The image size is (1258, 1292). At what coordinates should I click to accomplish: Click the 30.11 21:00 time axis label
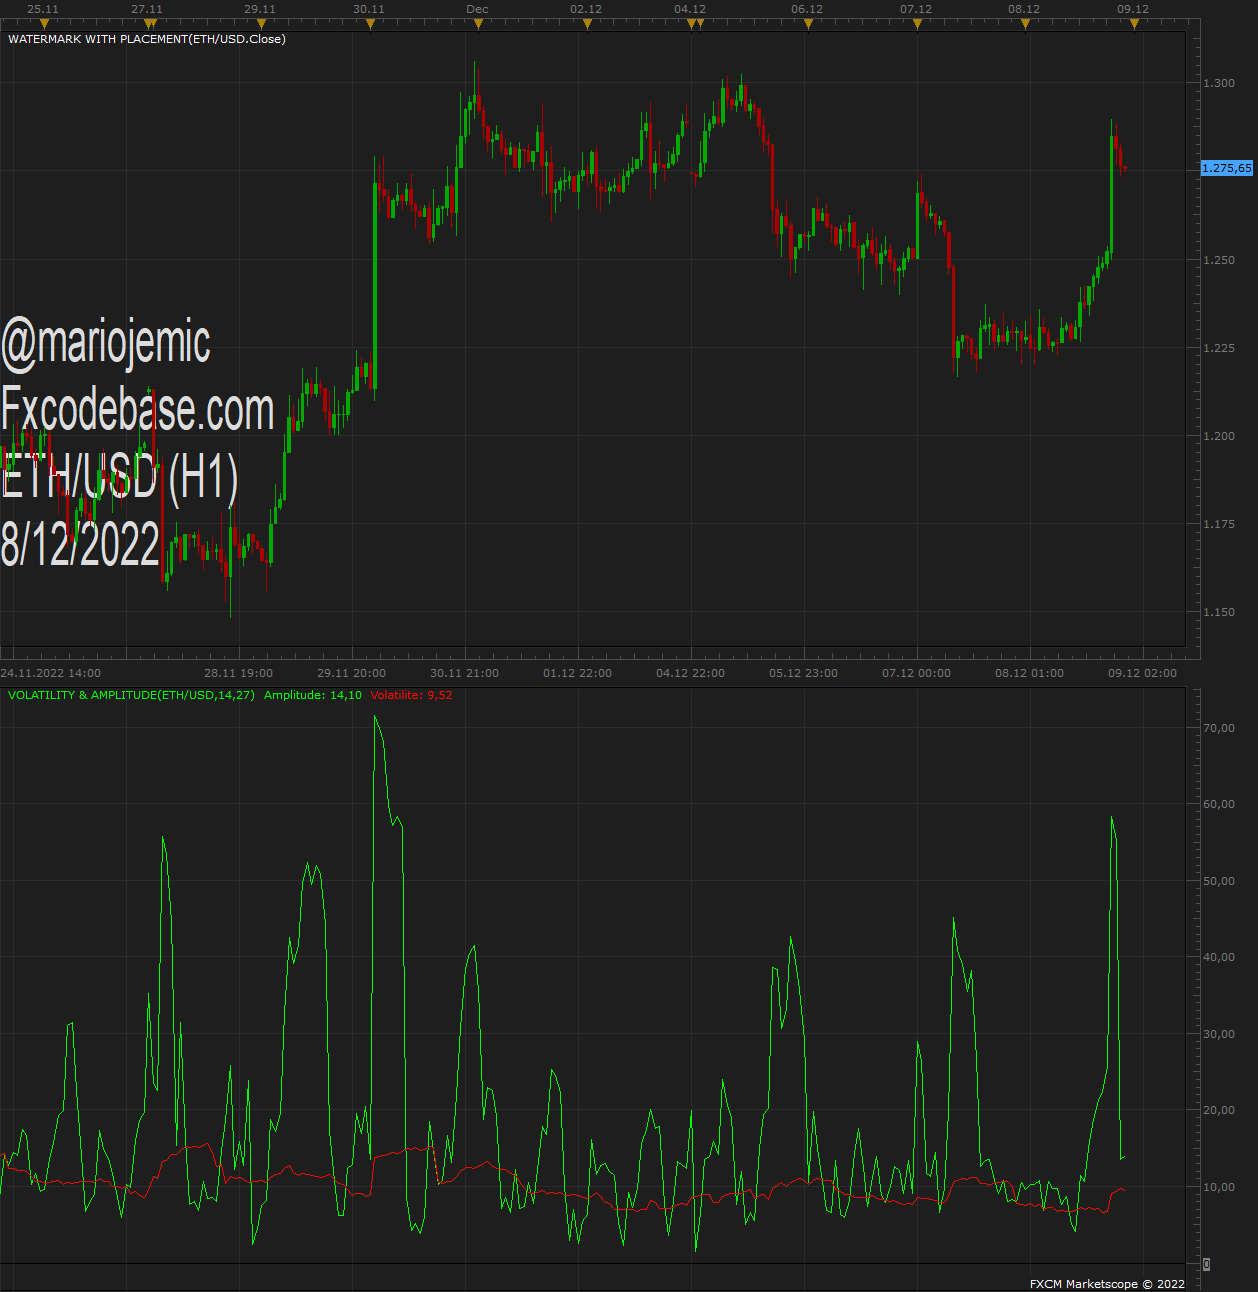[x=465, y=673]
